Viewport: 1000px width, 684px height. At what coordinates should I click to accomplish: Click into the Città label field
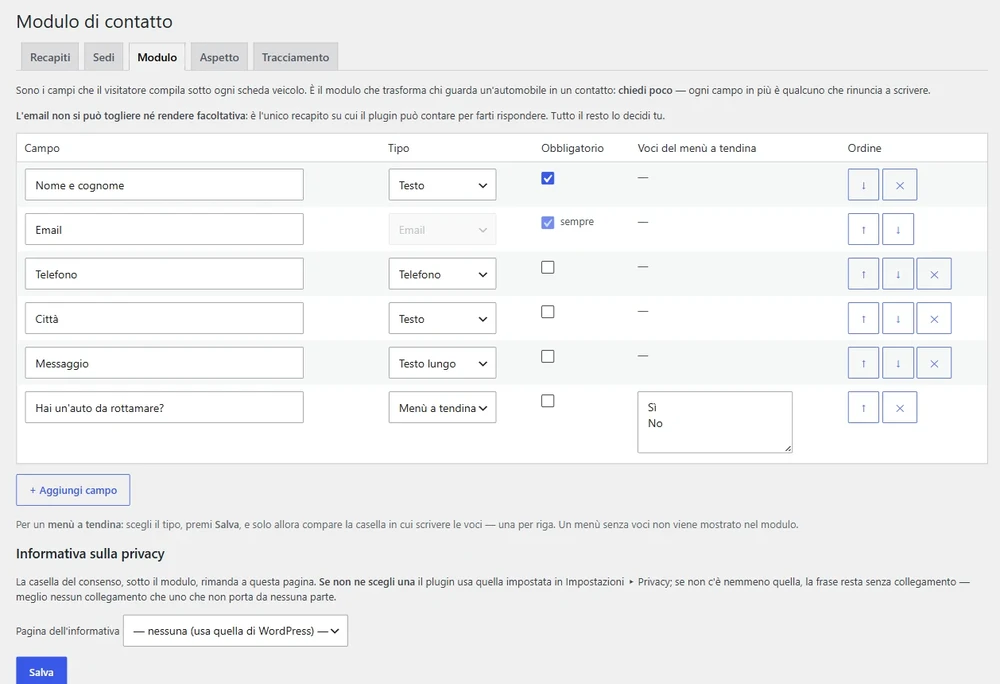pyautogui.click(x=165, y=319)
